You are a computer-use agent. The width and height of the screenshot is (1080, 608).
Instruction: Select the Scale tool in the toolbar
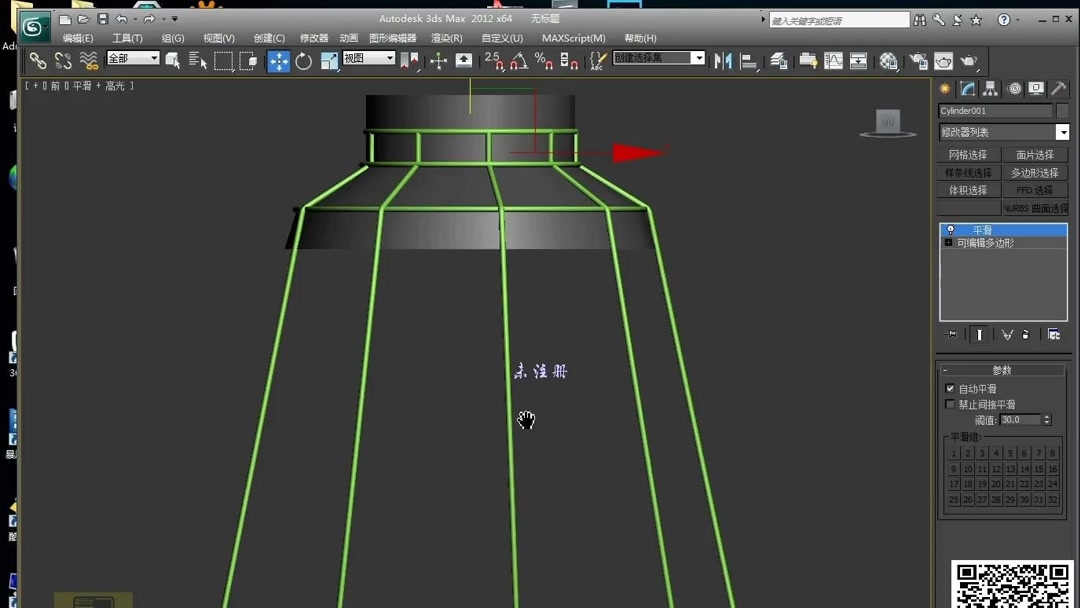pyautogui.click(x=330, y=61)
